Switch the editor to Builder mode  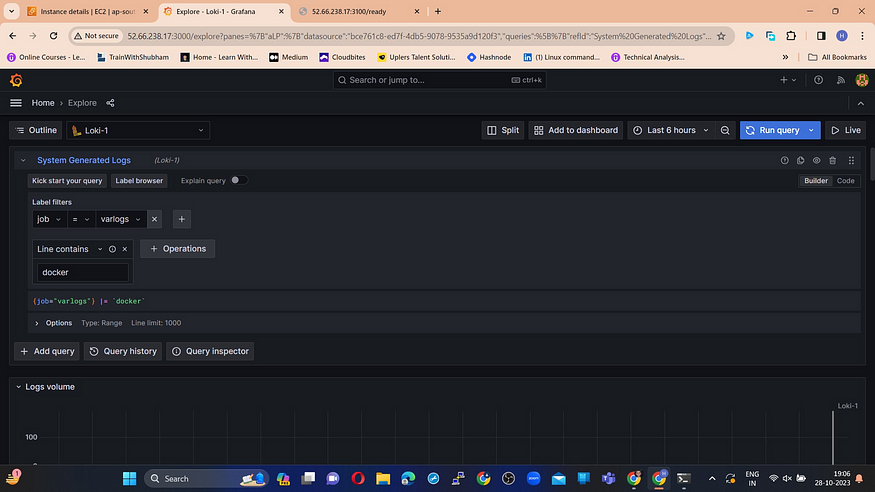816,181
